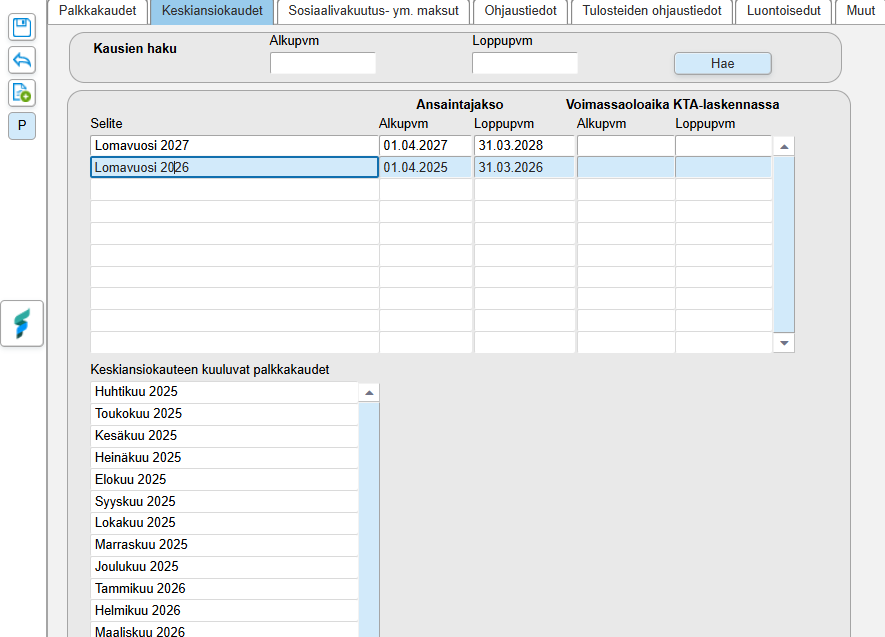Select Heinäkuu 2025 pay period
Viewport: 885px width, 637px height.
(224, 458)
